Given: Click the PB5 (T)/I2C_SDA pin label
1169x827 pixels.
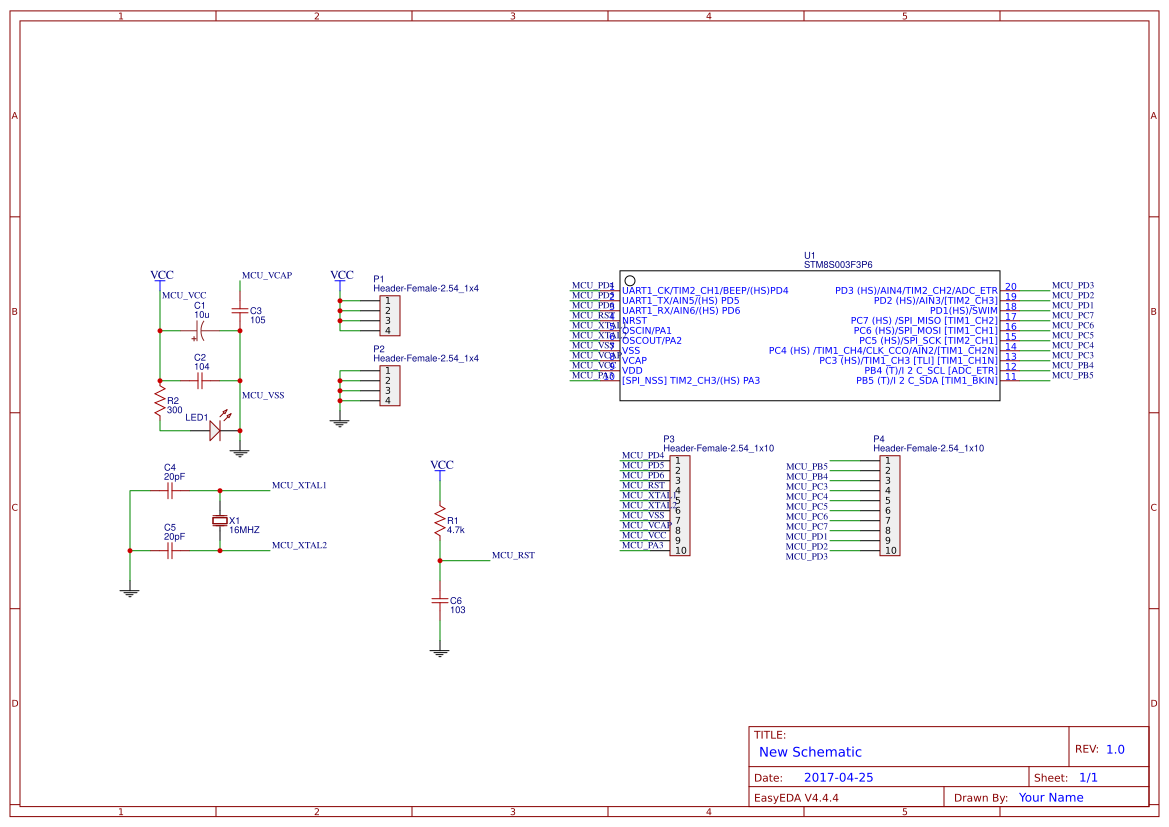Looking at the screenshot, I should 927,380.
